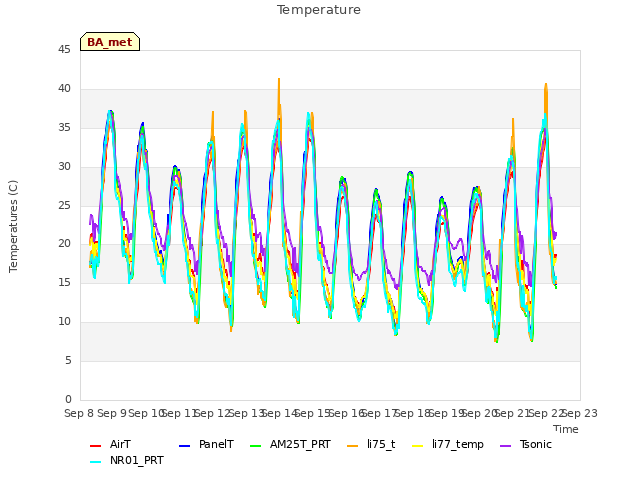The height and width of the screenshot is (480, 640).
Task: Click the Sep 8 tick label
Action: (79, 413)
